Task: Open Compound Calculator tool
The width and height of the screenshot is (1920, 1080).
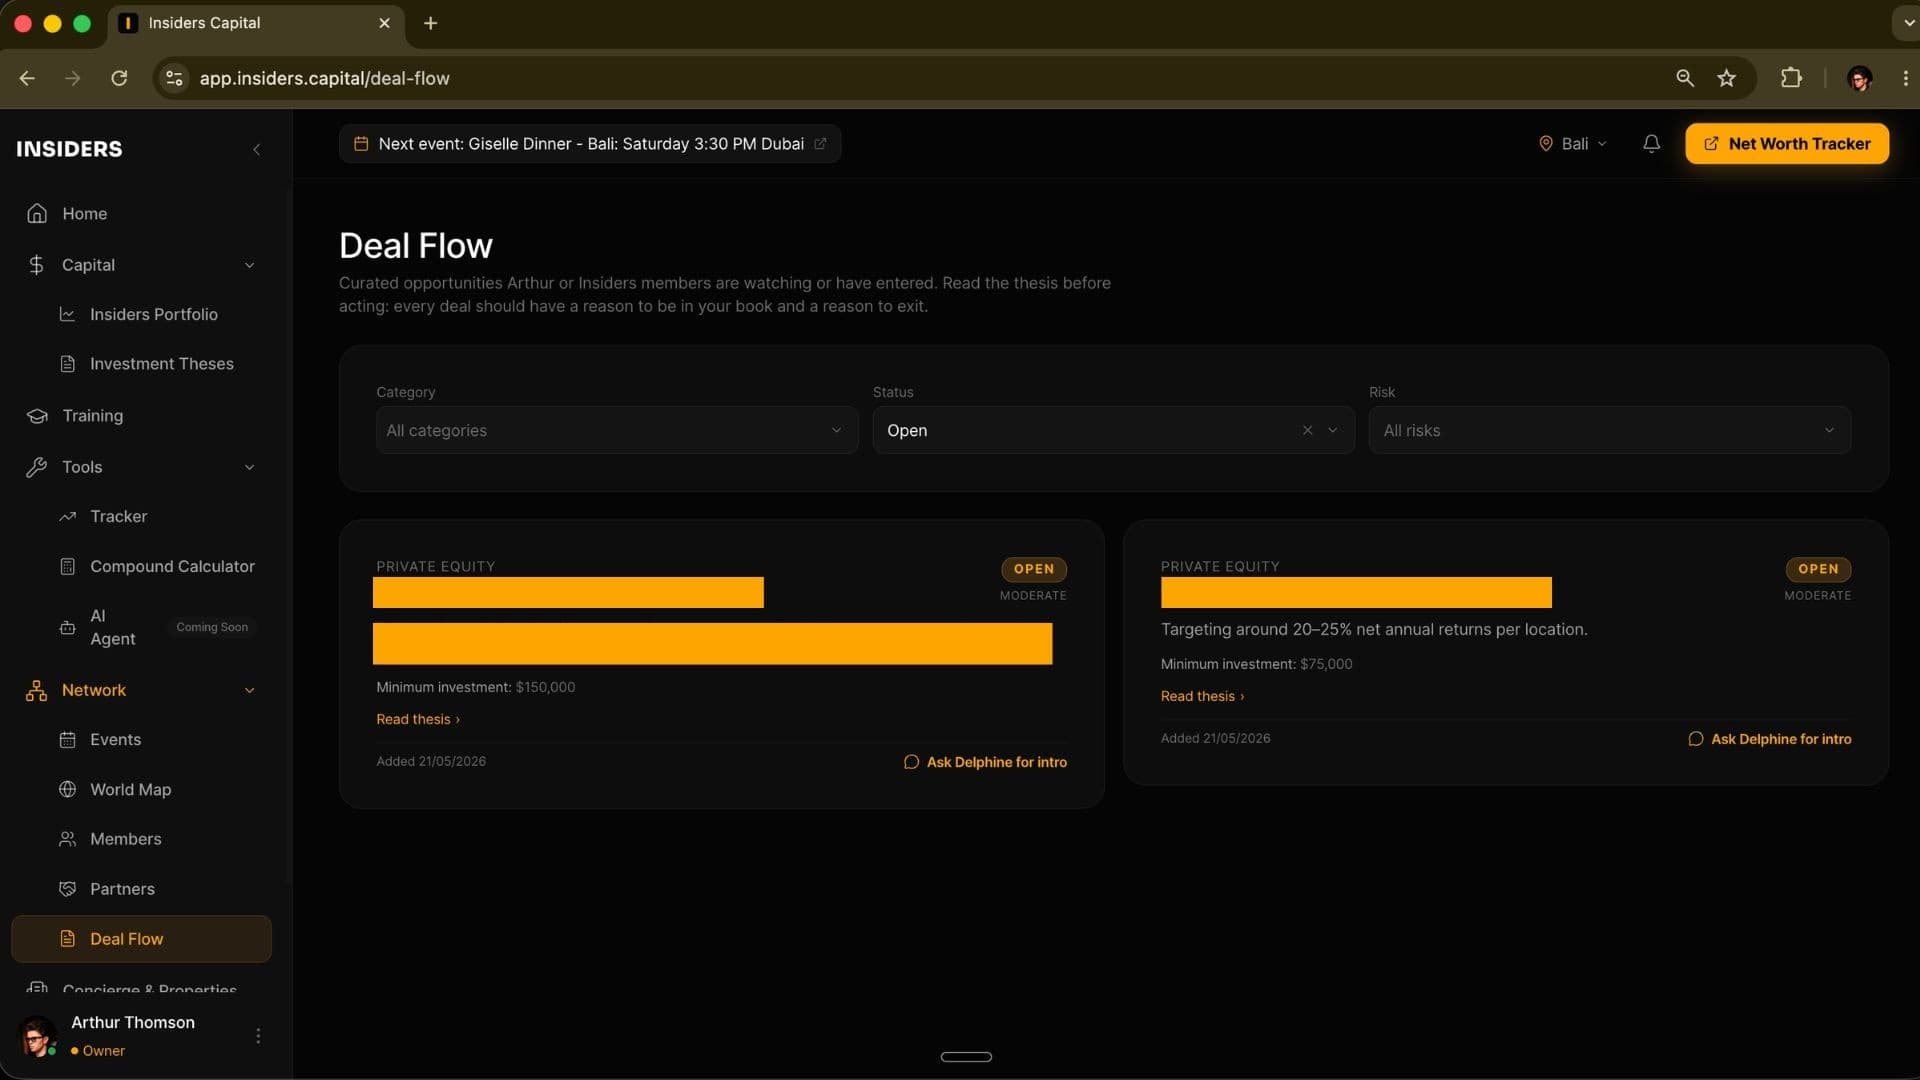Action: tap(172, 566)
